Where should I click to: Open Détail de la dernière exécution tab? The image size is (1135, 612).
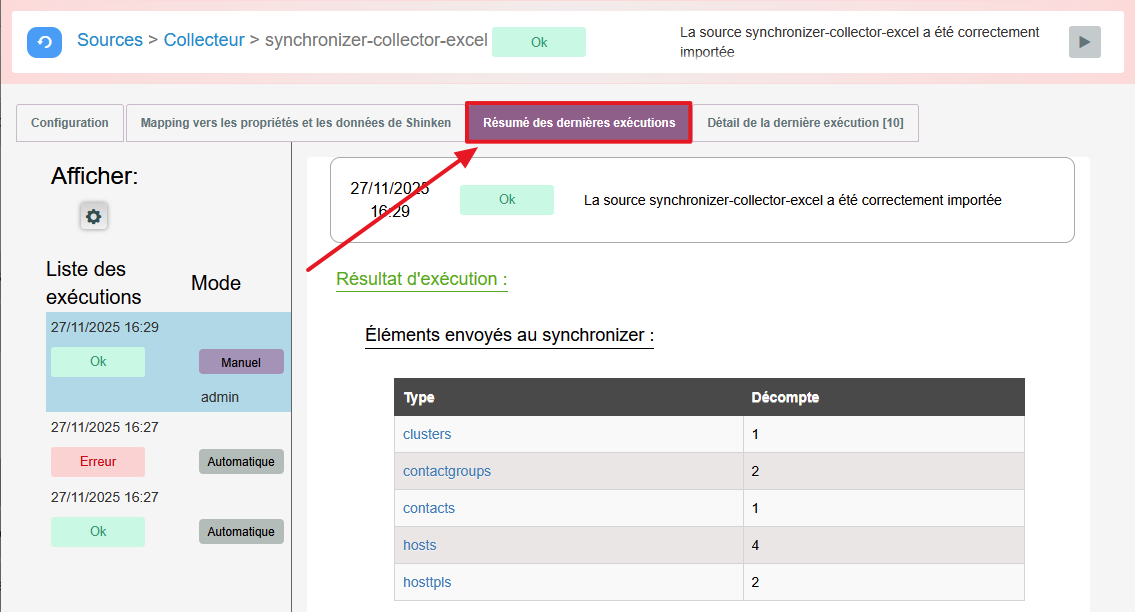pos(805,123)
